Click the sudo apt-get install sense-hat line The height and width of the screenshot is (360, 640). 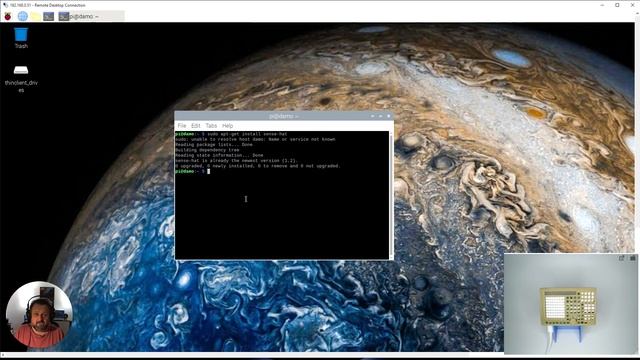coord(231,134)
